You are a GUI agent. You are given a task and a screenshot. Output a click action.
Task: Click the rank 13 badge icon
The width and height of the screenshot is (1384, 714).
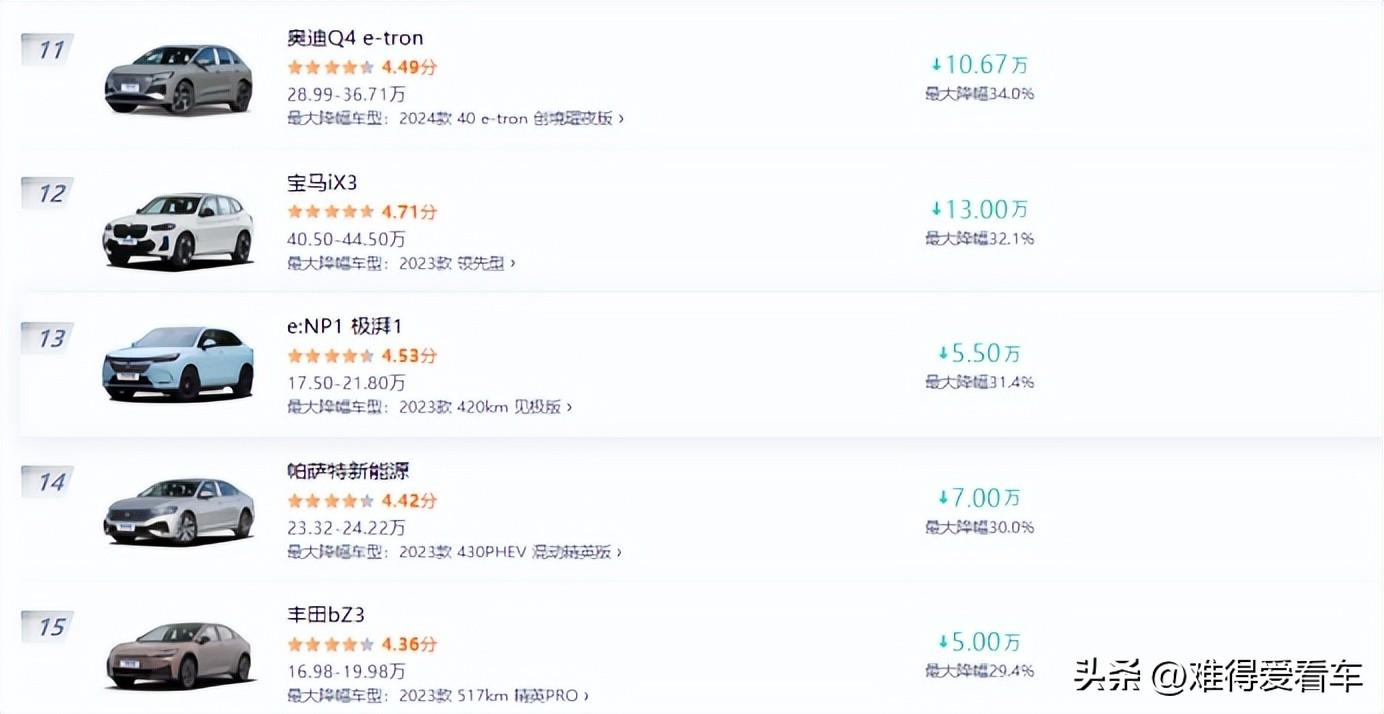click(48, 338)
